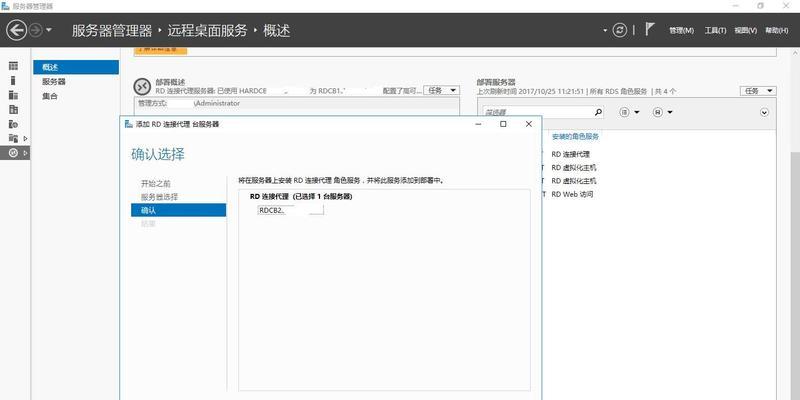Click the RDCB2 server entry in the wizard

tap(291, 210)
